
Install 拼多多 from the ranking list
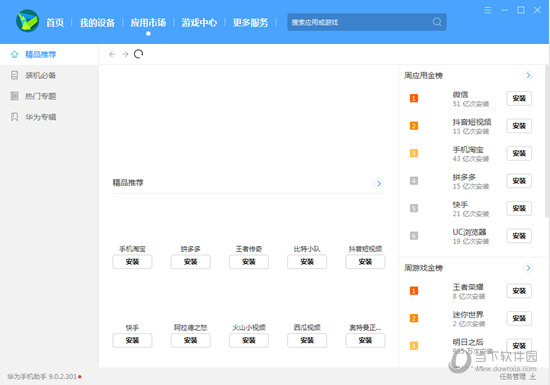(x=519, y=181)
